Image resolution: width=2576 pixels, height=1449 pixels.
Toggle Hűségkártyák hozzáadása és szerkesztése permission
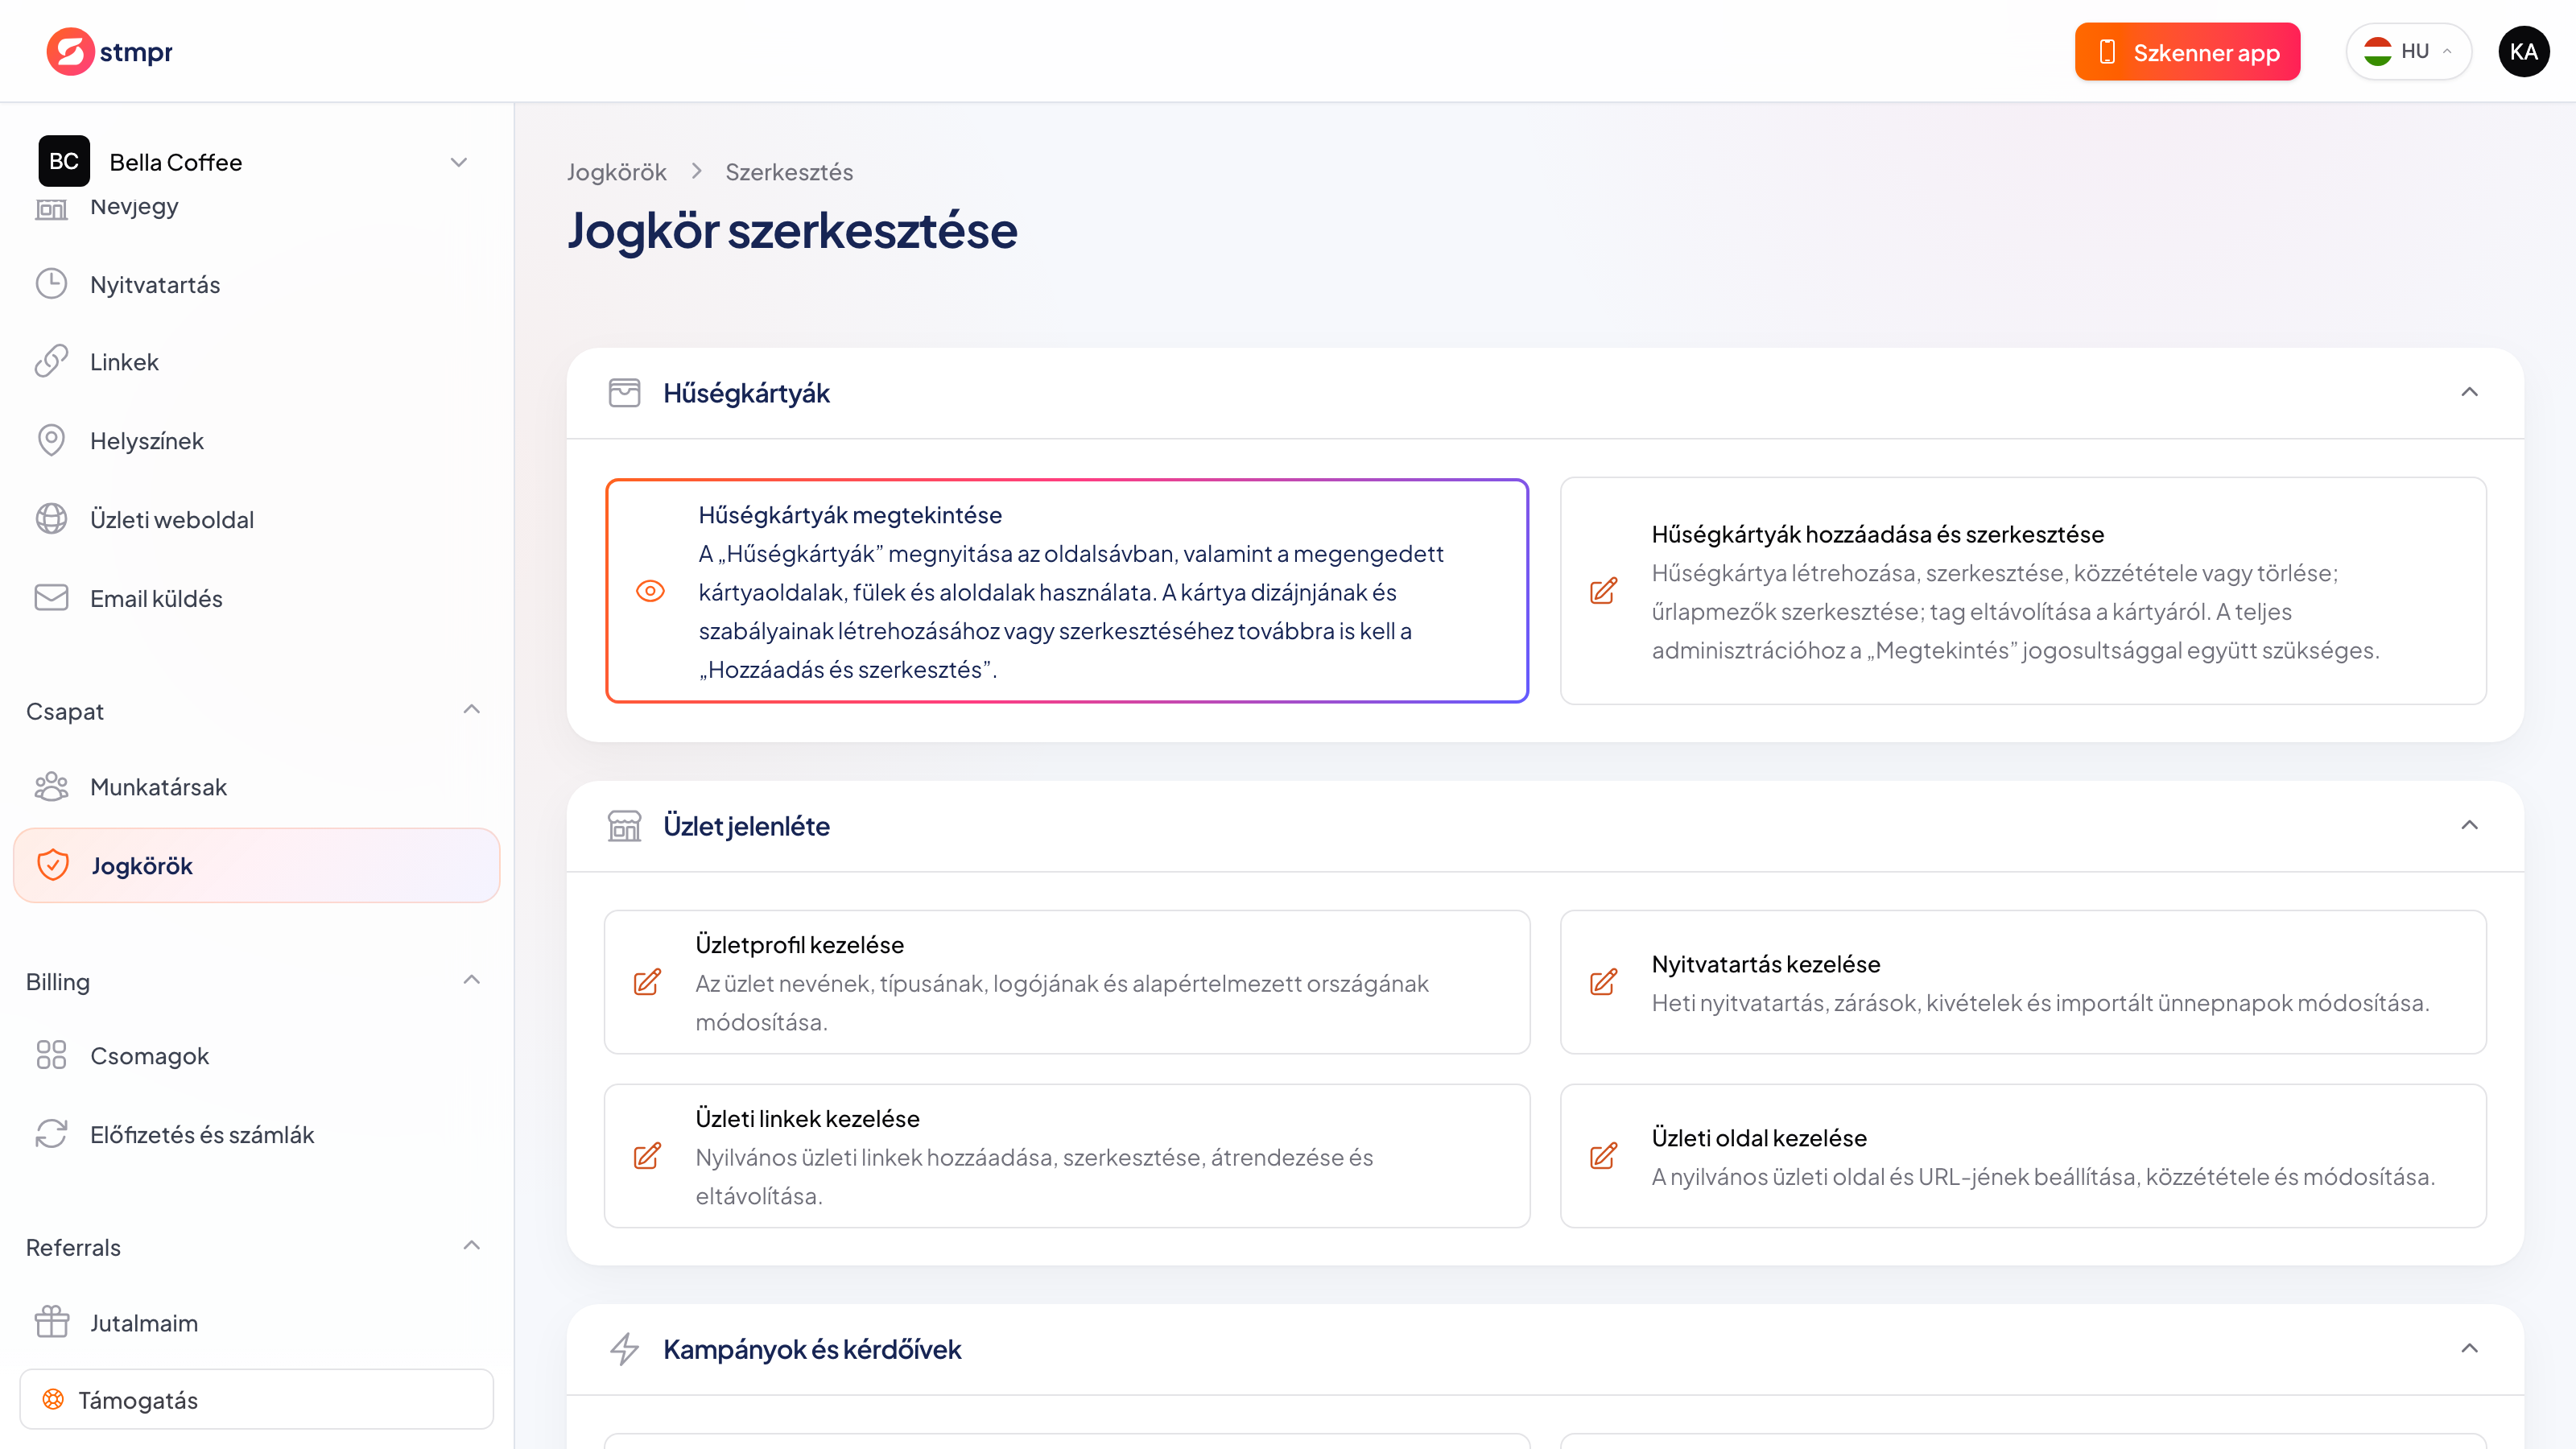2023,591
